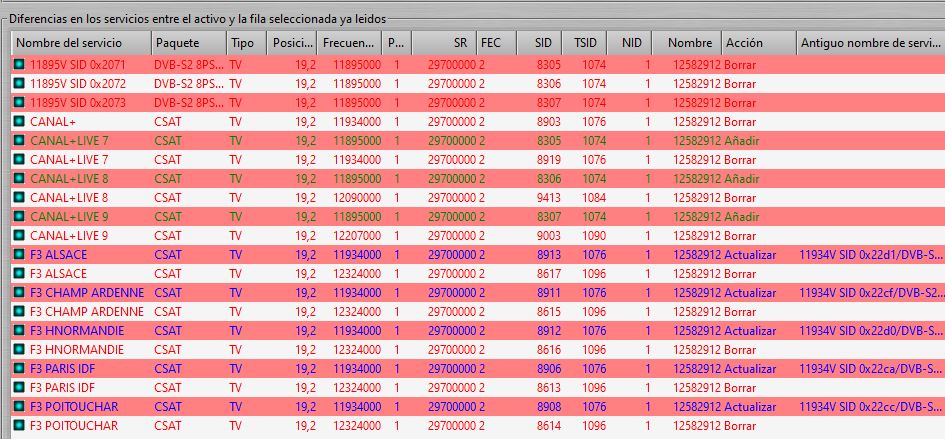Click the icon of F3 HNORMANDIE marked Actualizar
Viewport: 945px width, 439px height.
tap(20, 330)
